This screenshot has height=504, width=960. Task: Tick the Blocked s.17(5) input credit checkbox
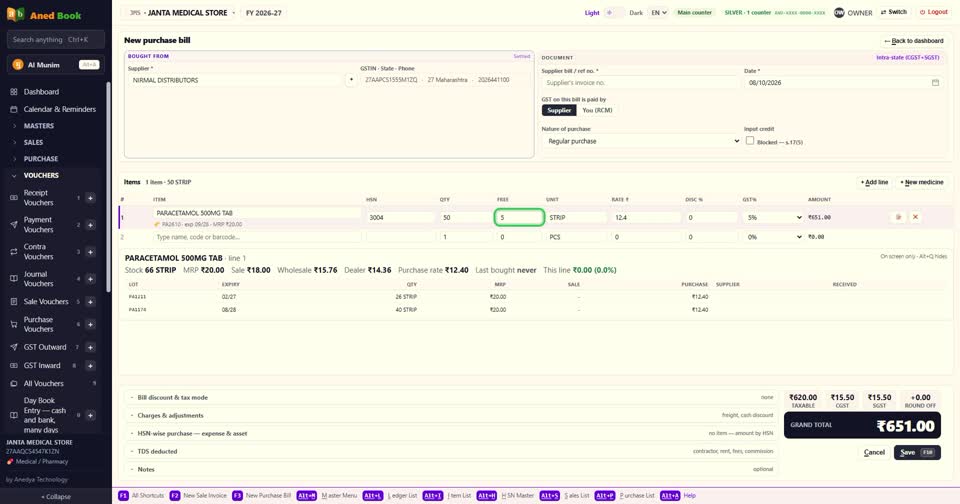[x=750, y=141]
